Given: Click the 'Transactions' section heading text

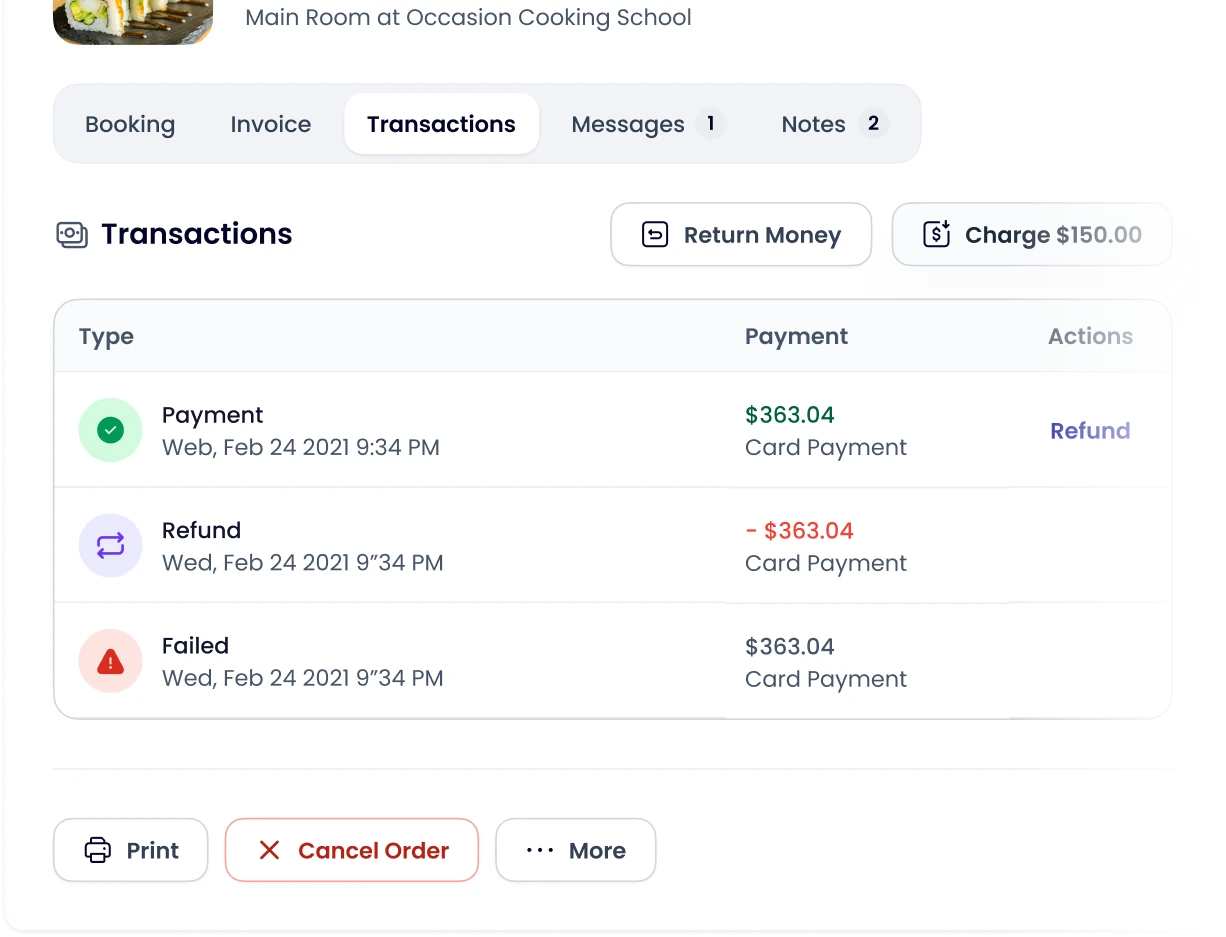Looking at the screenshot, I should click(197, 234).
